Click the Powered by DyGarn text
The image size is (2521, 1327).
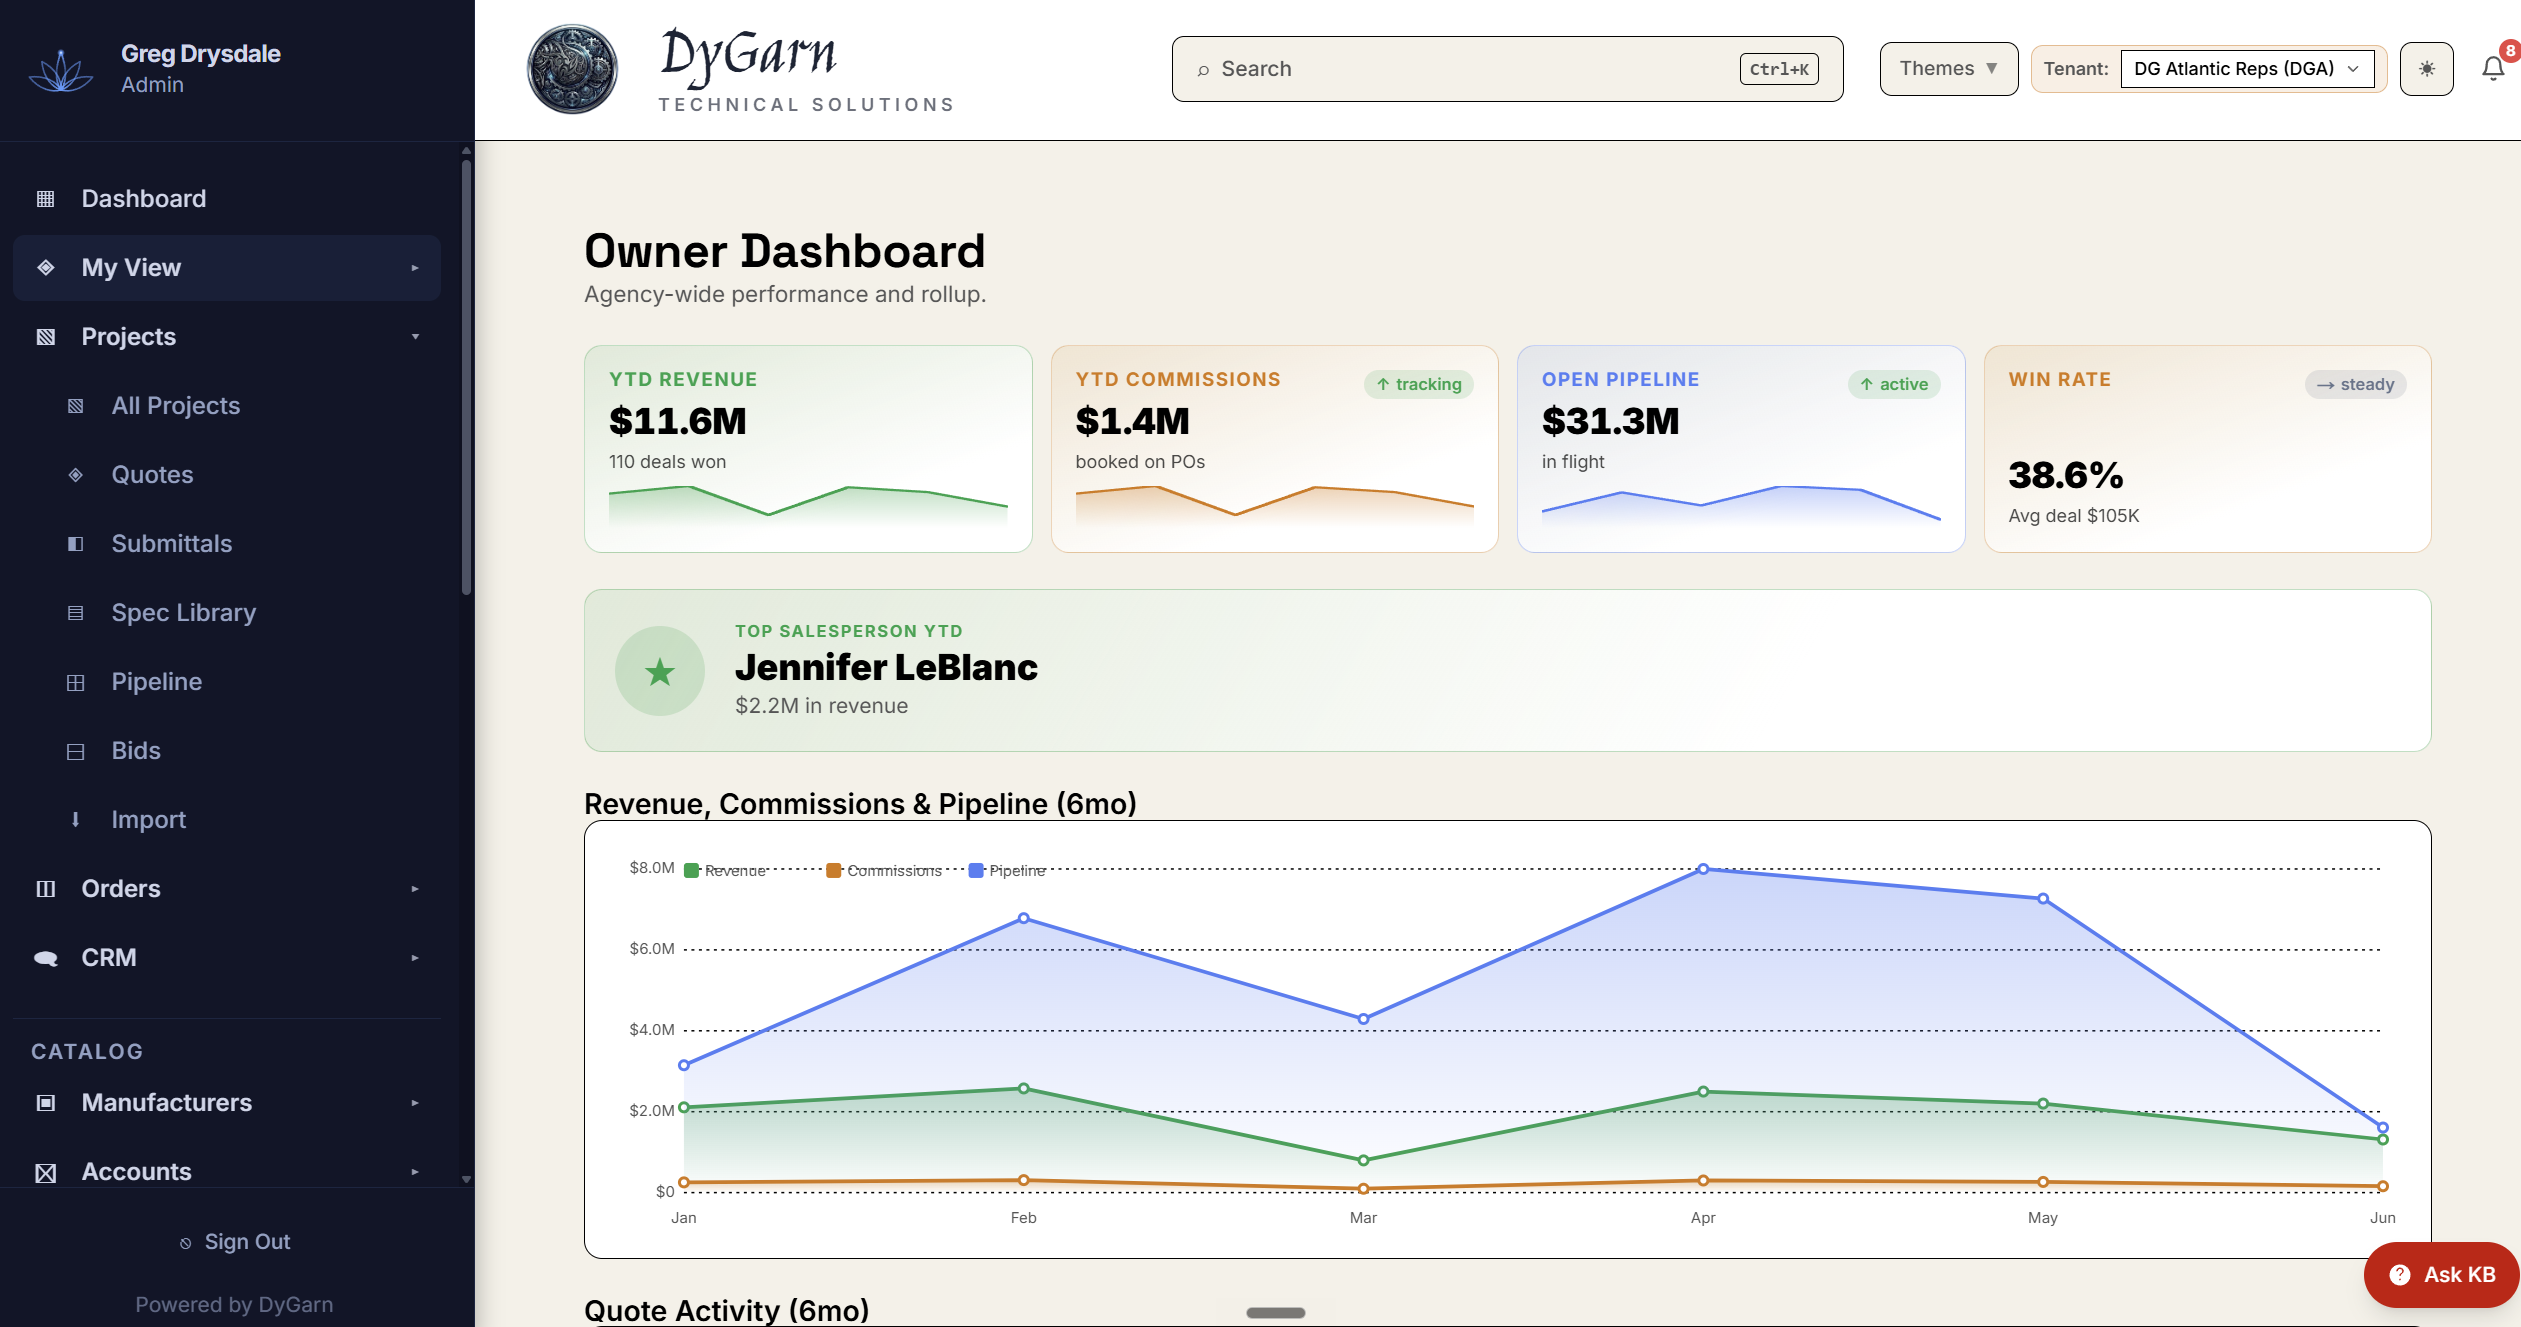pyautogui.click(x=234, y=1304)
